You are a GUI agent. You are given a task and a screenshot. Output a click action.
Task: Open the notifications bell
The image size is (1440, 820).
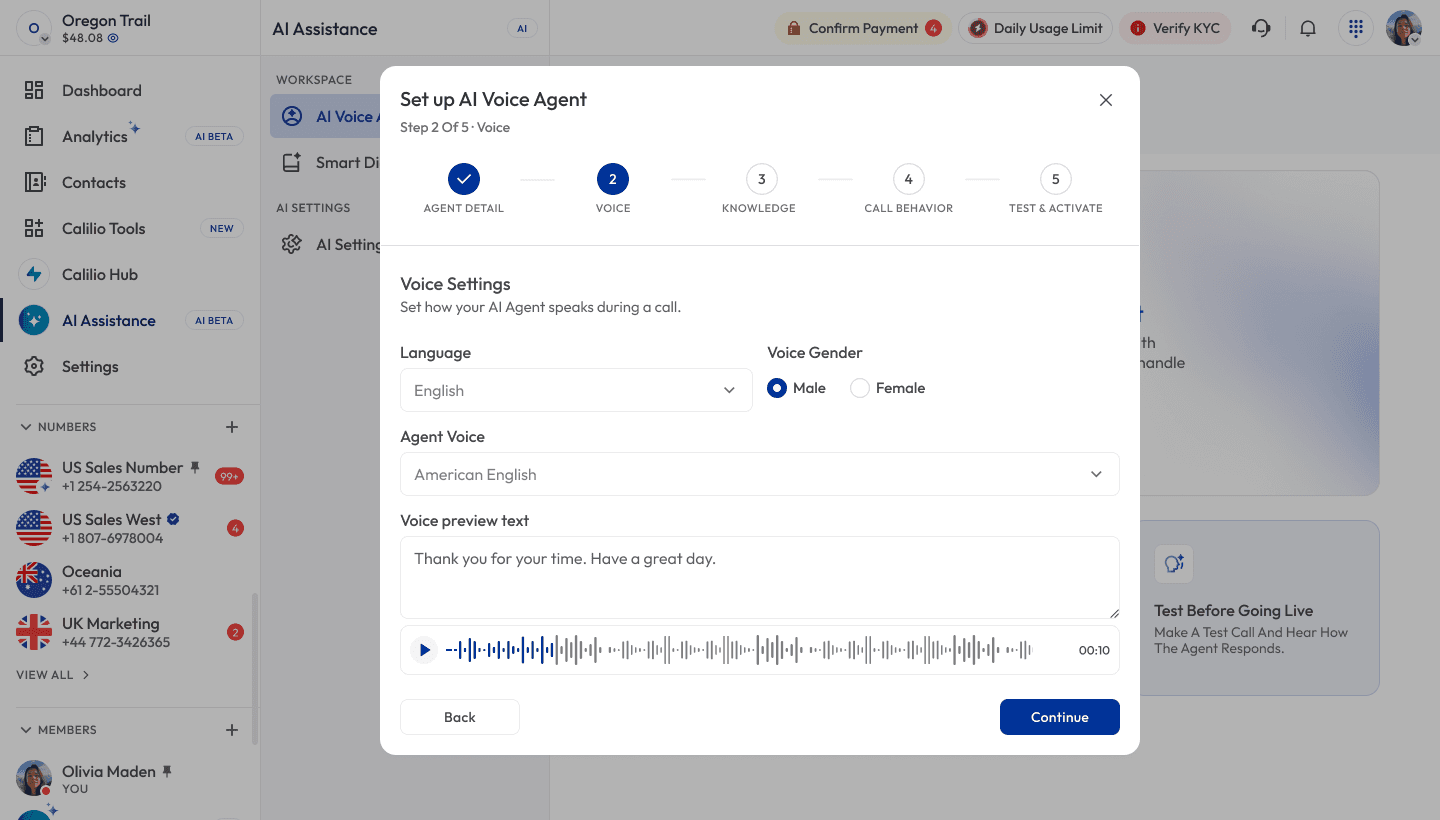click(x=1308, y=28)
